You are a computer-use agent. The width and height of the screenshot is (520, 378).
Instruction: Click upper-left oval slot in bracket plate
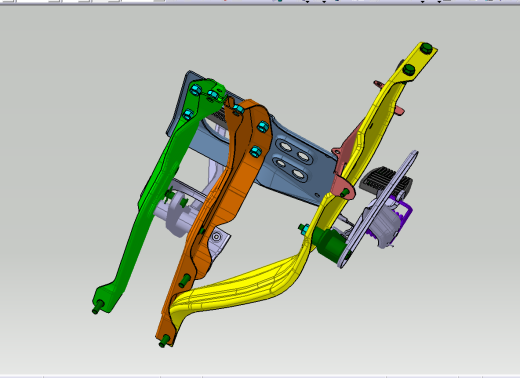tap(286, 146)
